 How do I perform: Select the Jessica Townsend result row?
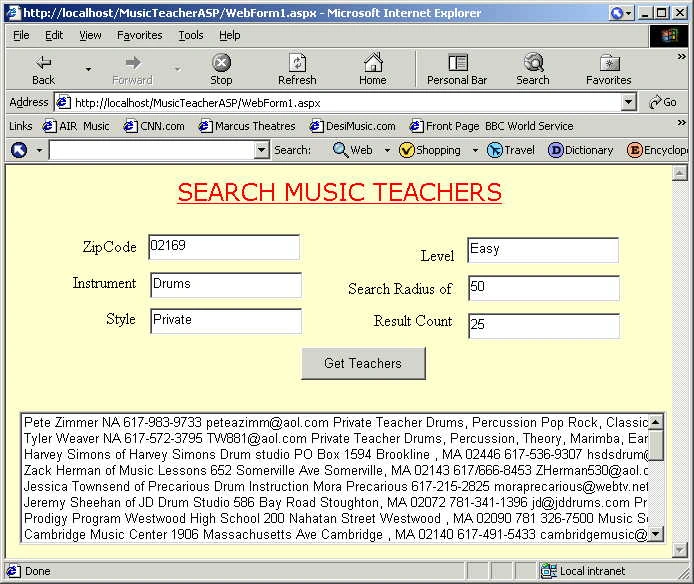click(335, 486)
